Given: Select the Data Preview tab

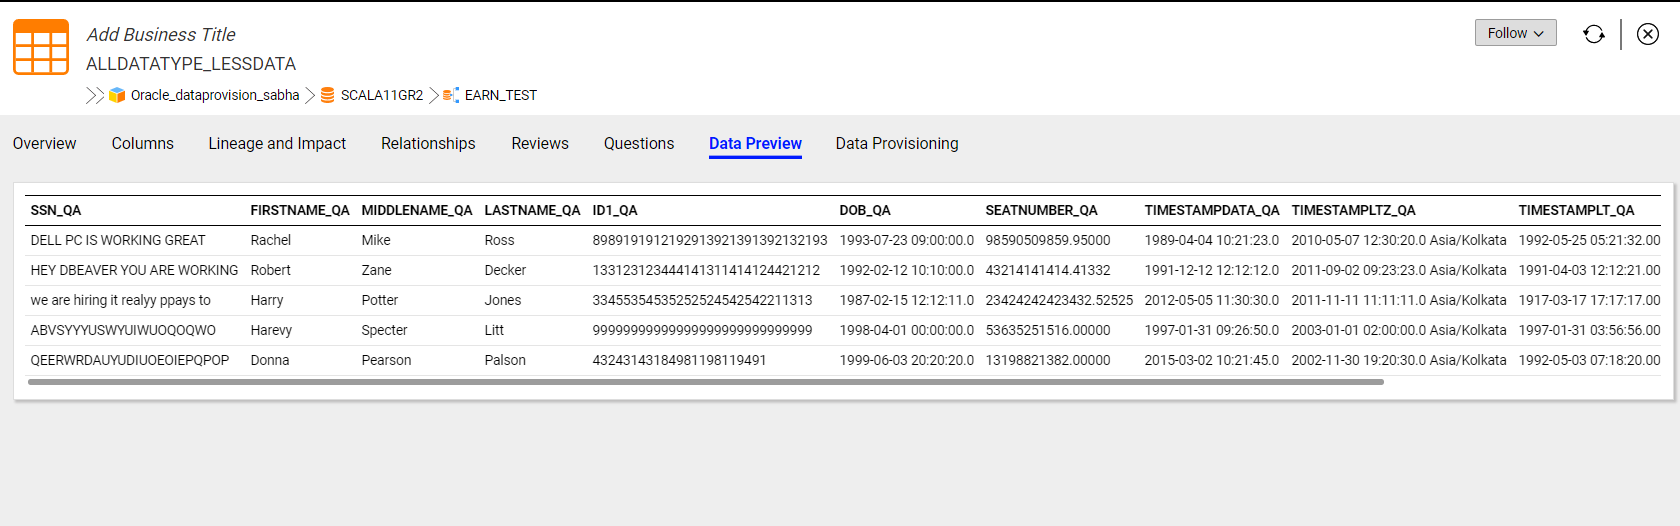Looking at the screenshot, I should 755,144.
